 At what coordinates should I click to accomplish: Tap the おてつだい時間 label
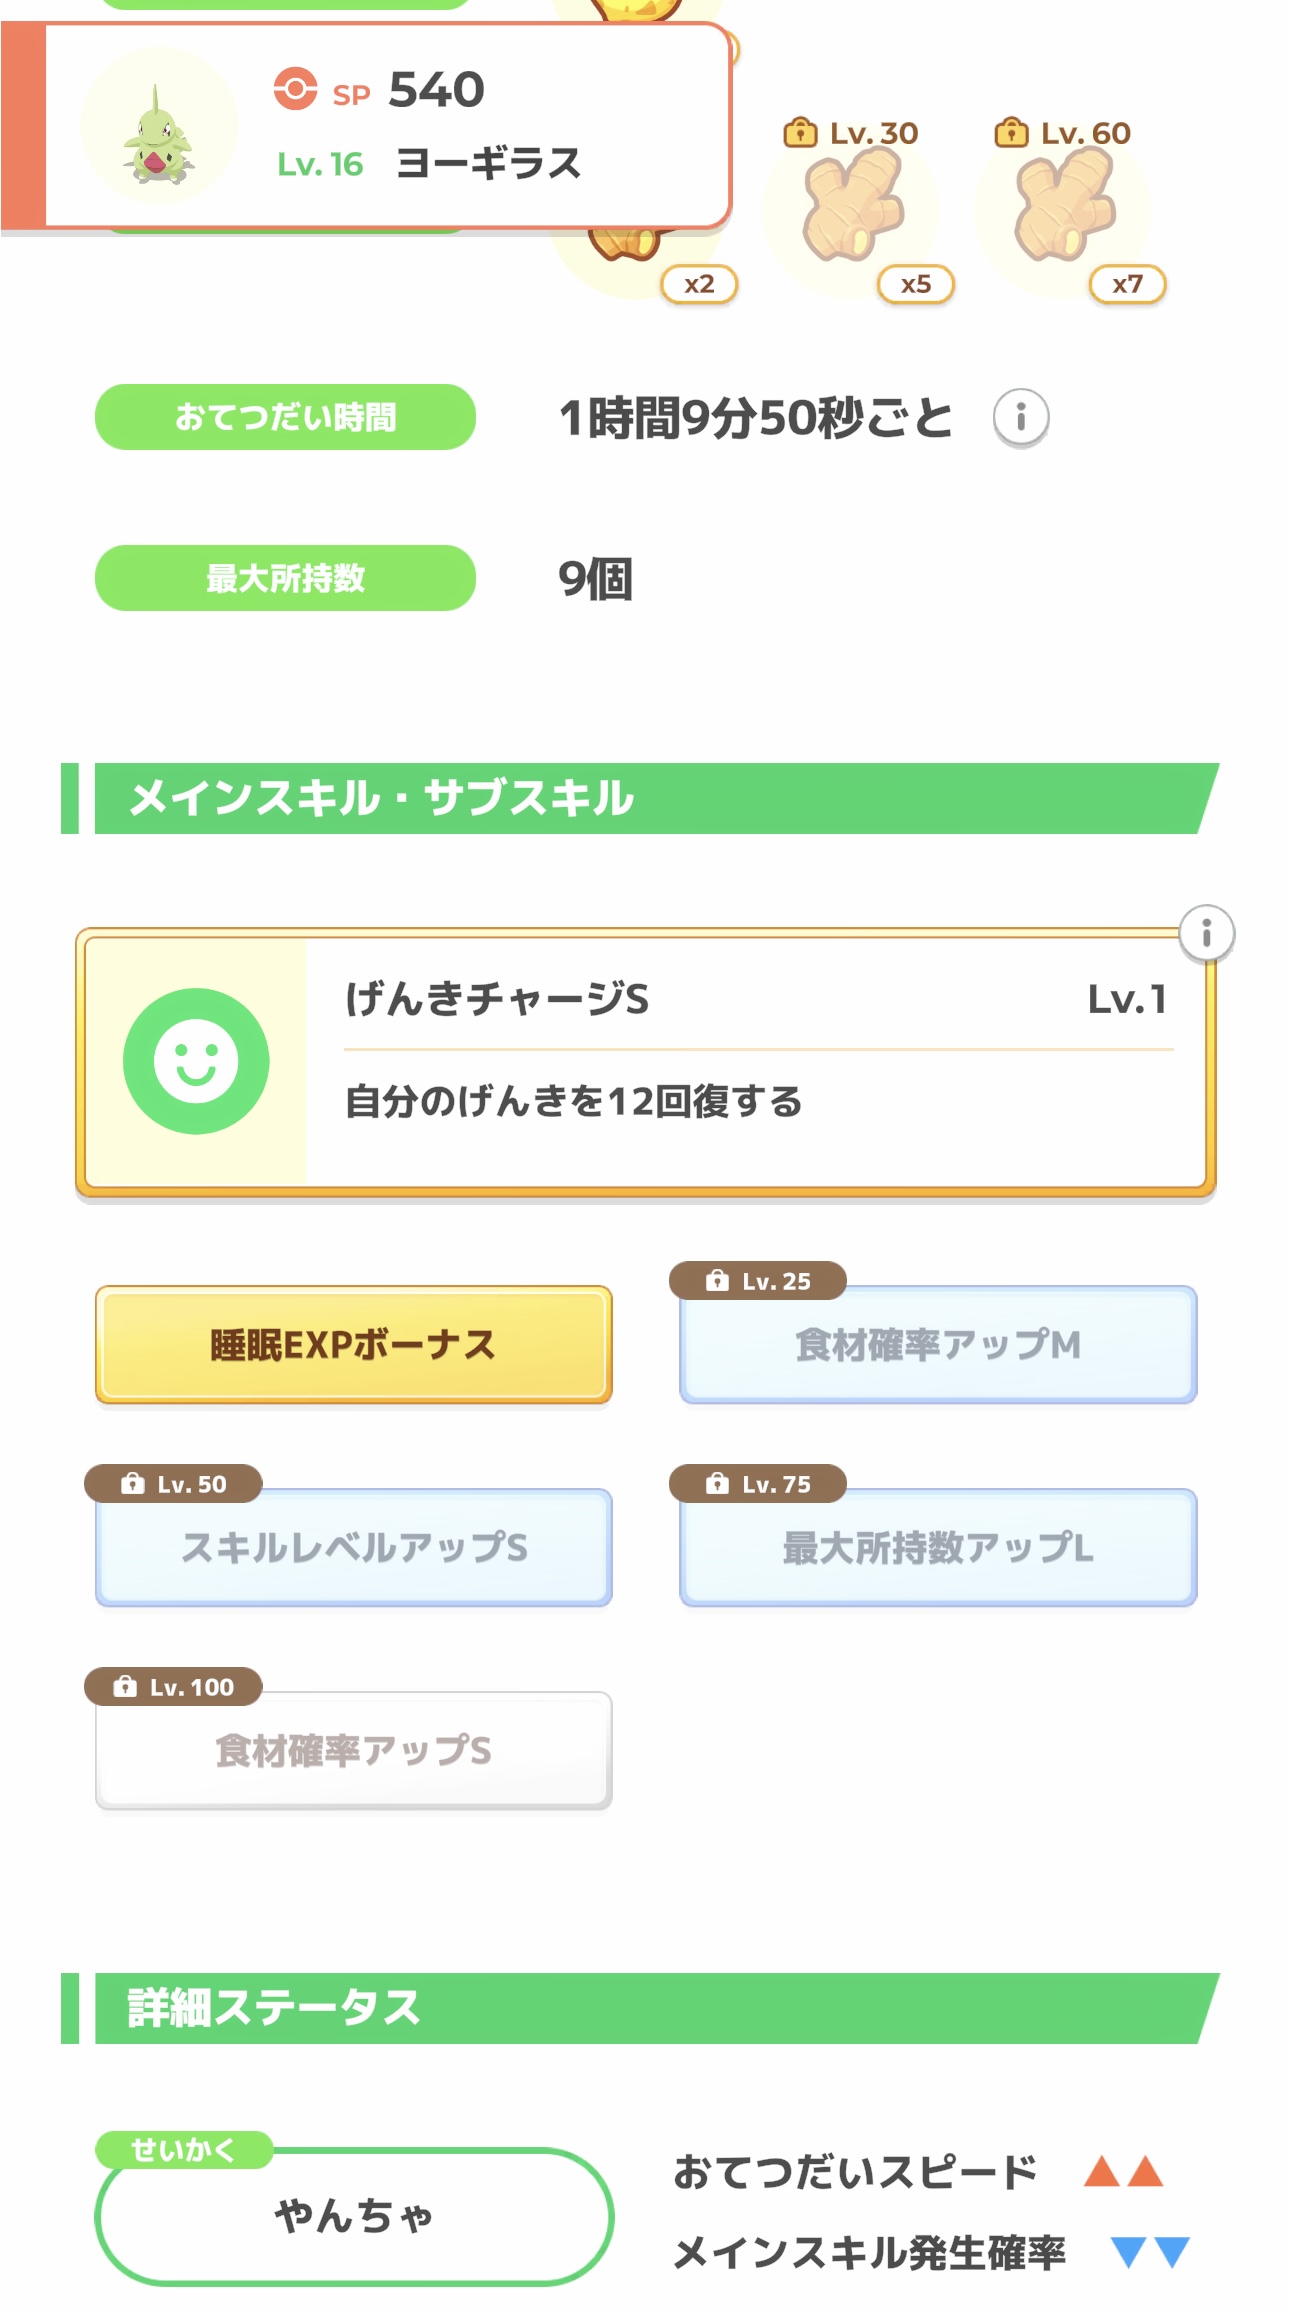(x=285, y=417)
